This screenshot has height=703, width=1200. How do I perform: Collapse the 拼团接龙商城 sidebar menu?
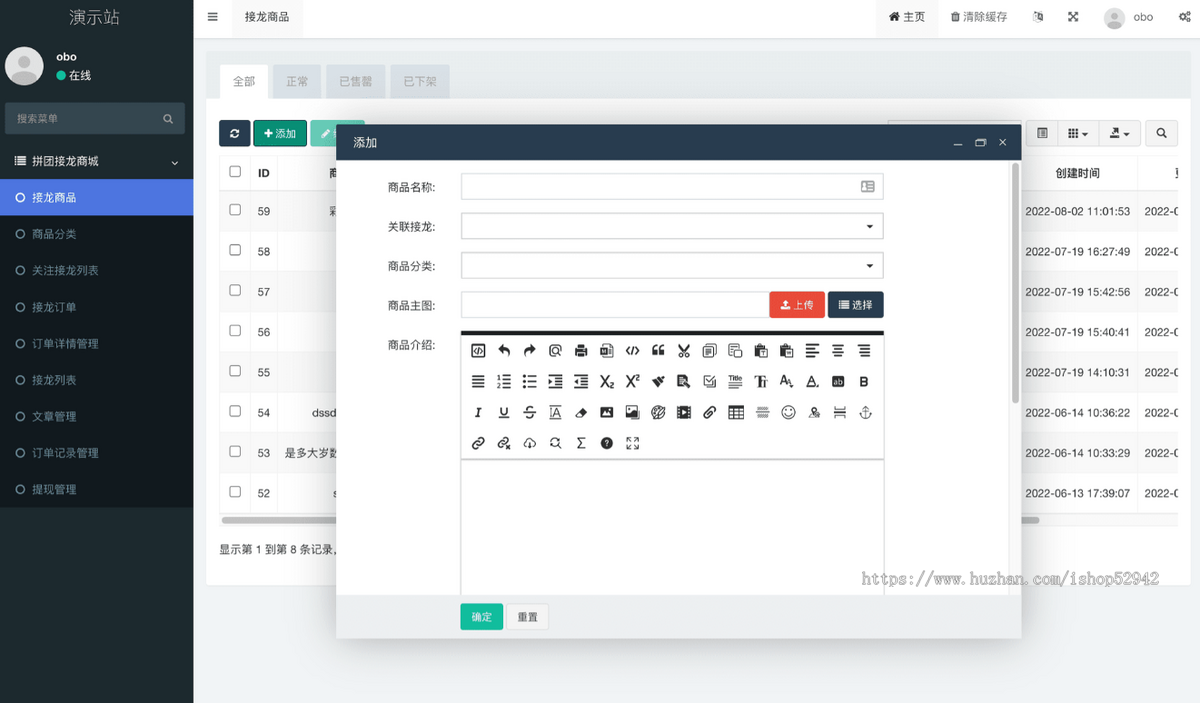coord(96,161)
